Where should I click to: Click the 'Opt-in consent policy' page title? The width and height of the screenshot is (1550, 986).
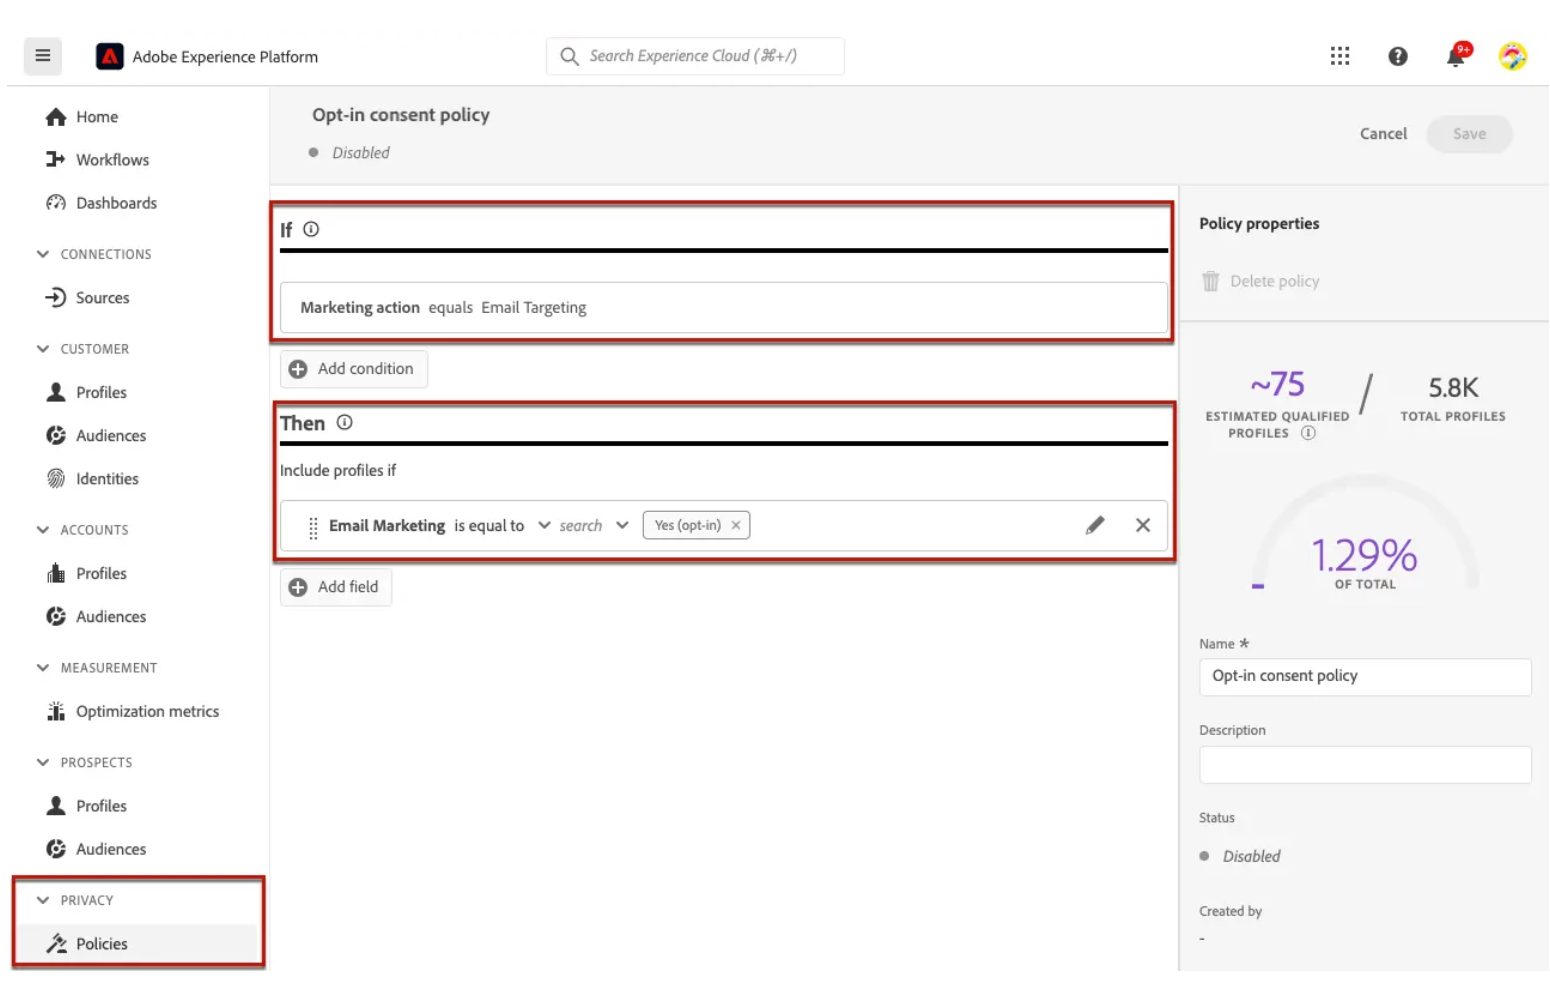tap(401, 115)
